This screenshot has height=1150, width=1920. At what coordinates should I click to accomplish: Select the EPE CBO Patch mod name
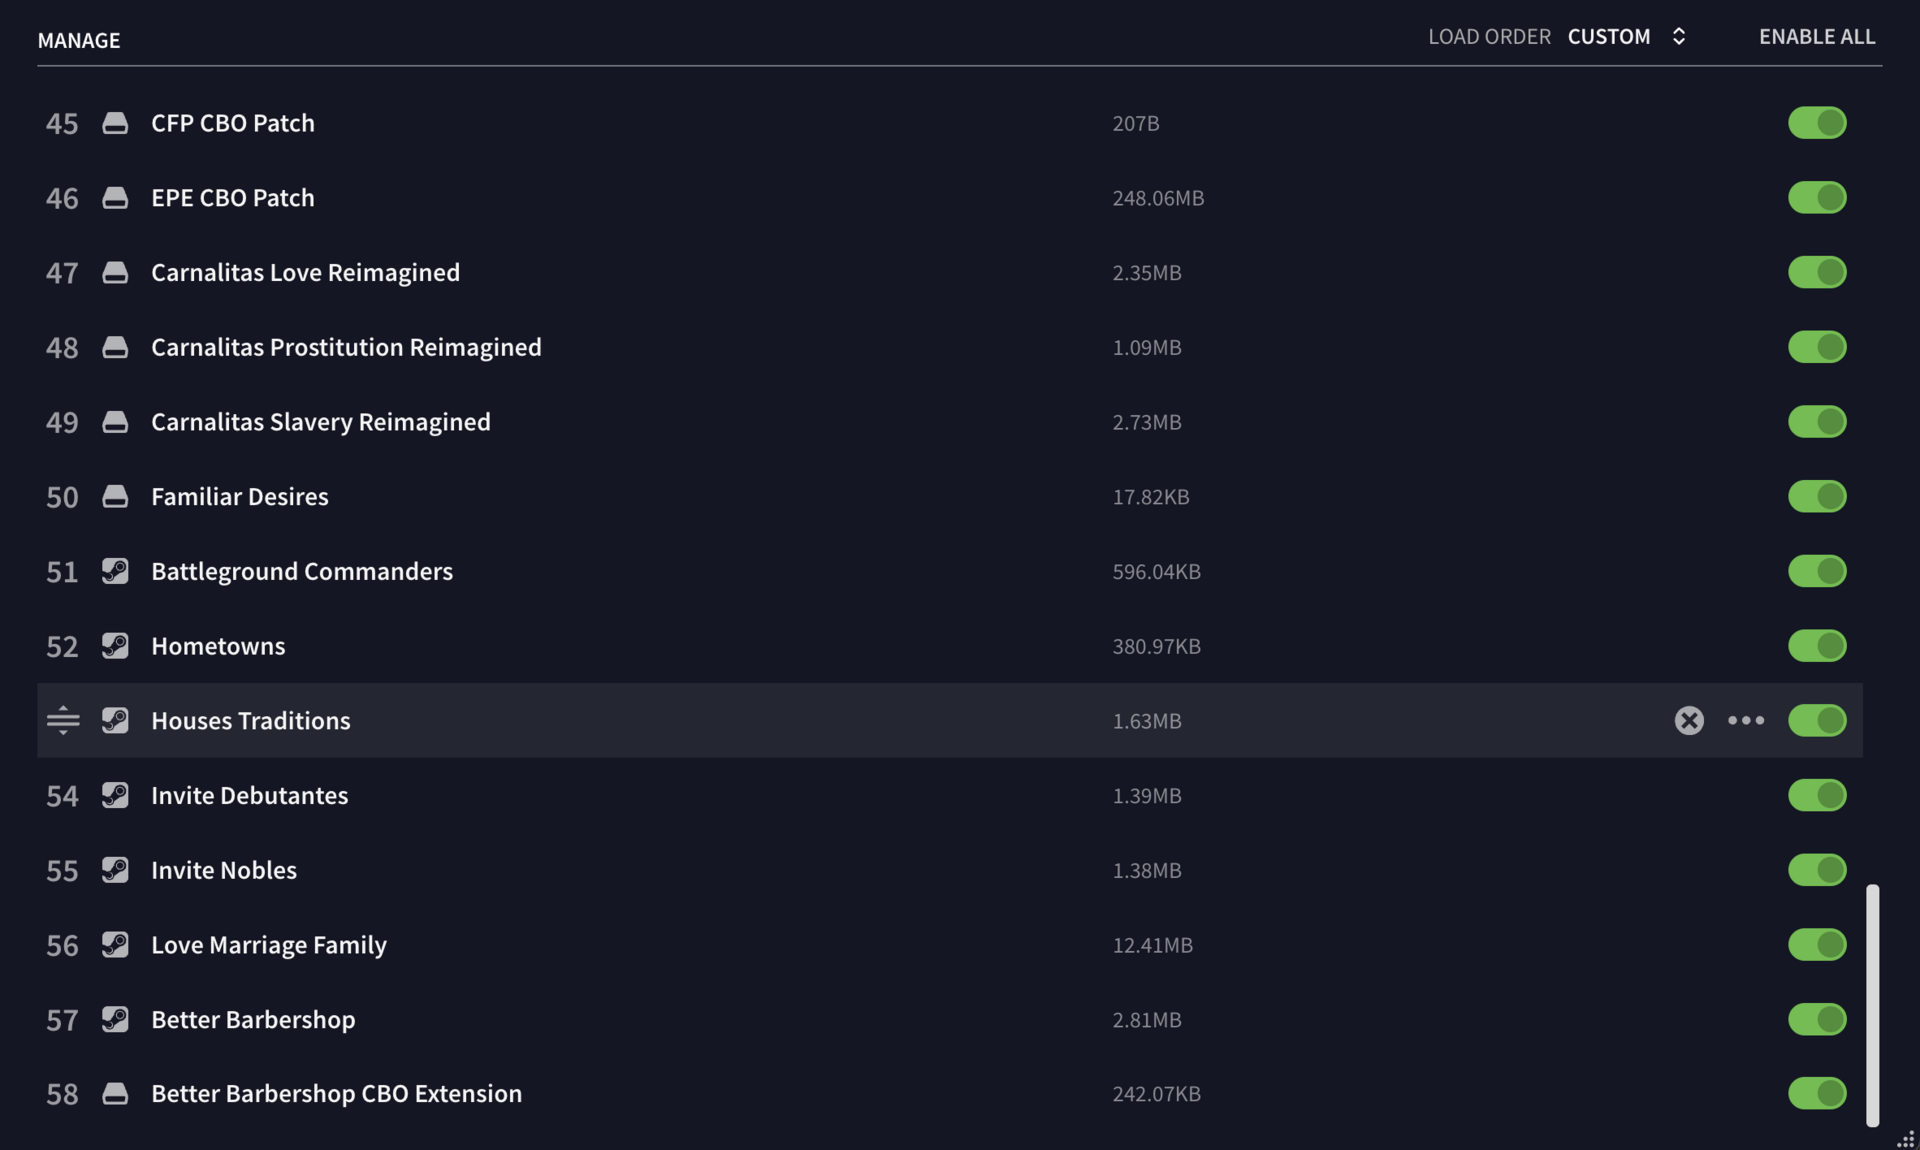click(x=233, y=198)
